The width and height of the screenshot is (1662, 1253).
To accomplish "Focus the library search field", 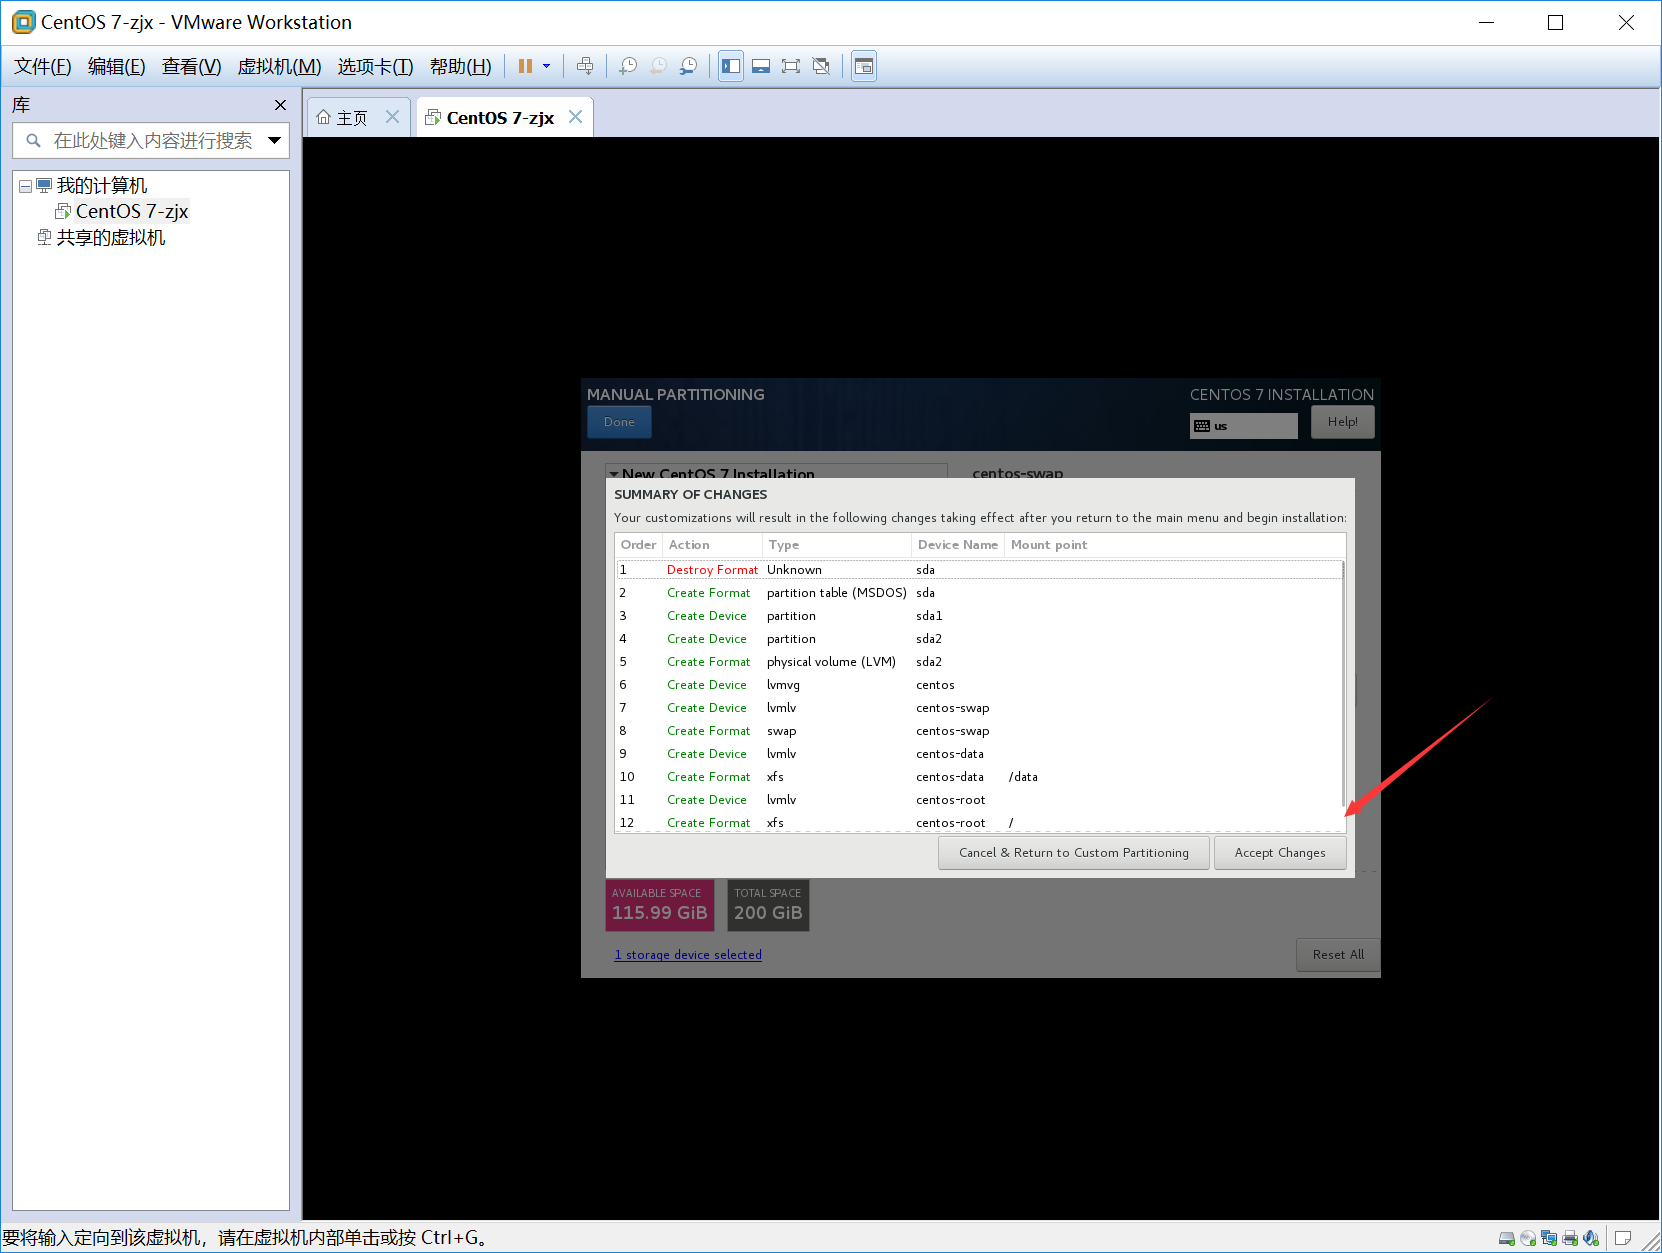I will point(150,141).
